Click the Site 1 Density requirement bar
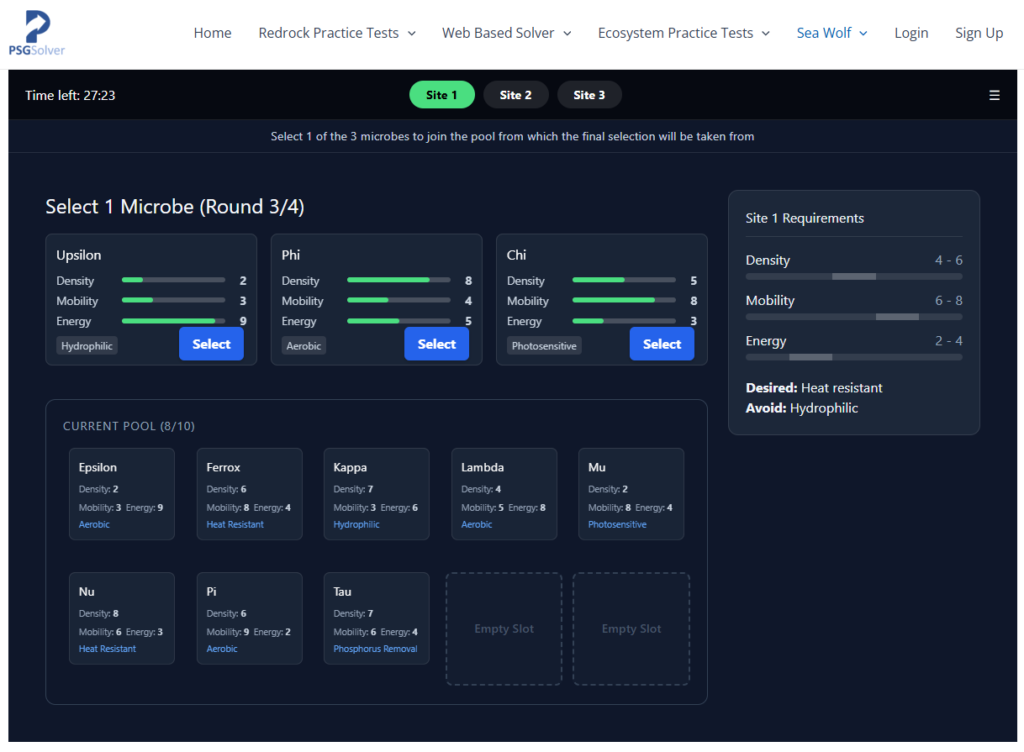The height and width of the screenshot is (752, 1024). (853, 276)
